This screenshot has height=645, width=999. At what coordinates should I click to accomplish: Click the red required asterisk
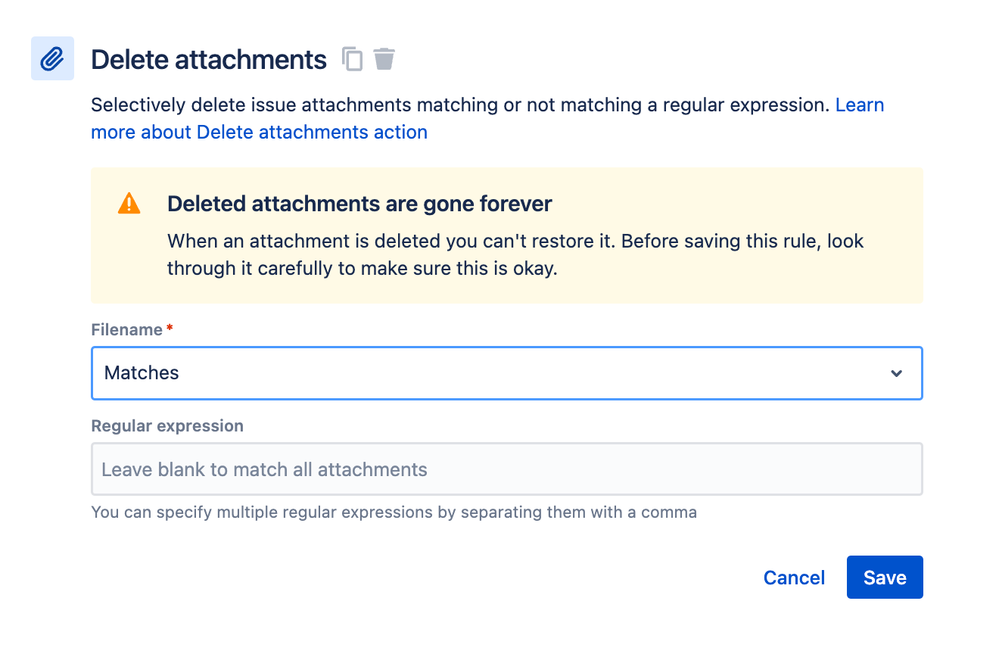(169, 328)
